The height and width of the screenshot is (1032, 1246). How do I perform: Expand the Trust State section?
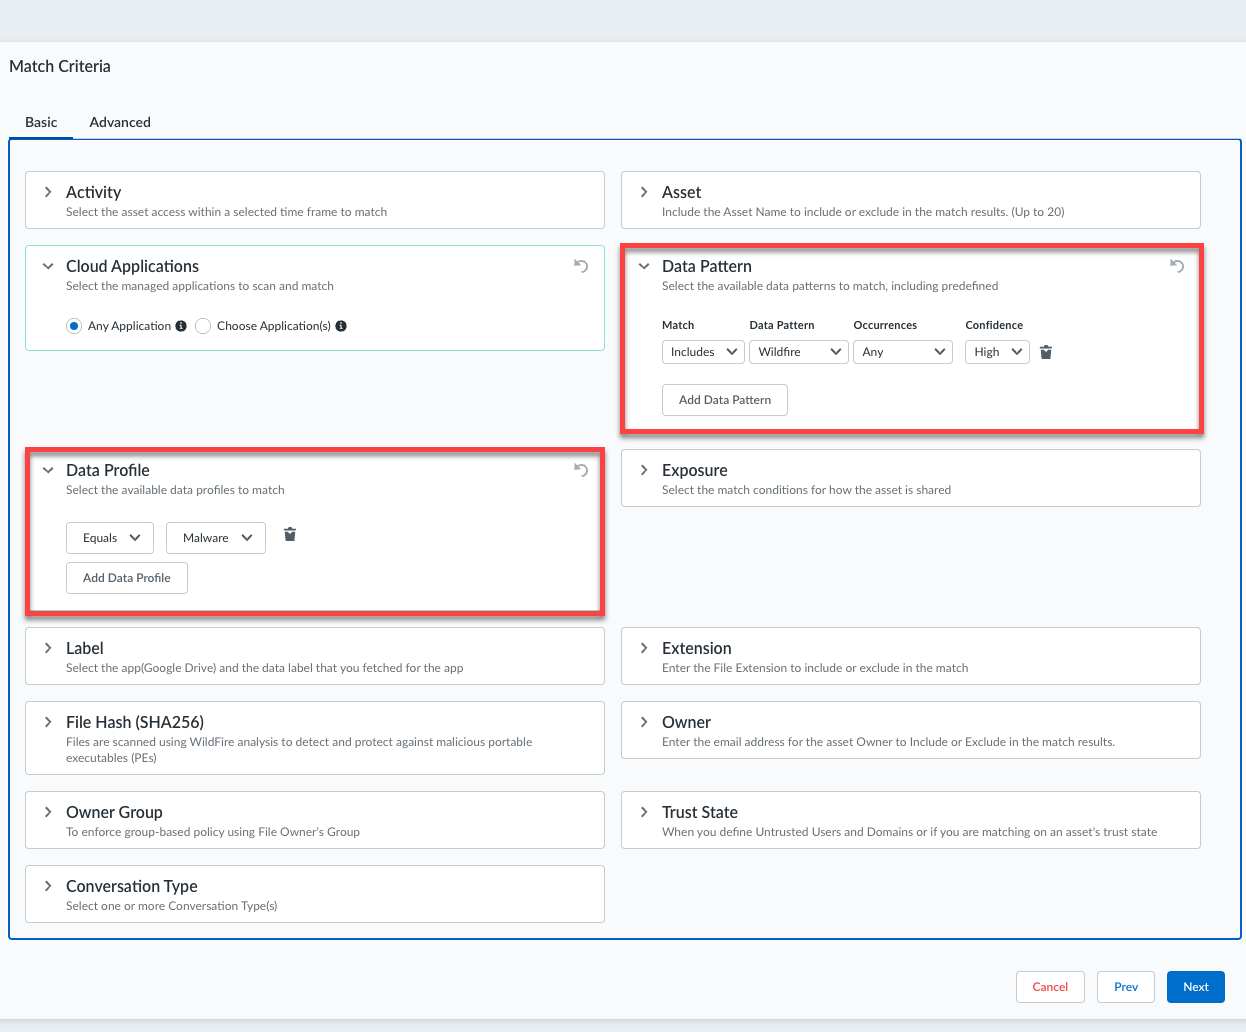point(644,812)
